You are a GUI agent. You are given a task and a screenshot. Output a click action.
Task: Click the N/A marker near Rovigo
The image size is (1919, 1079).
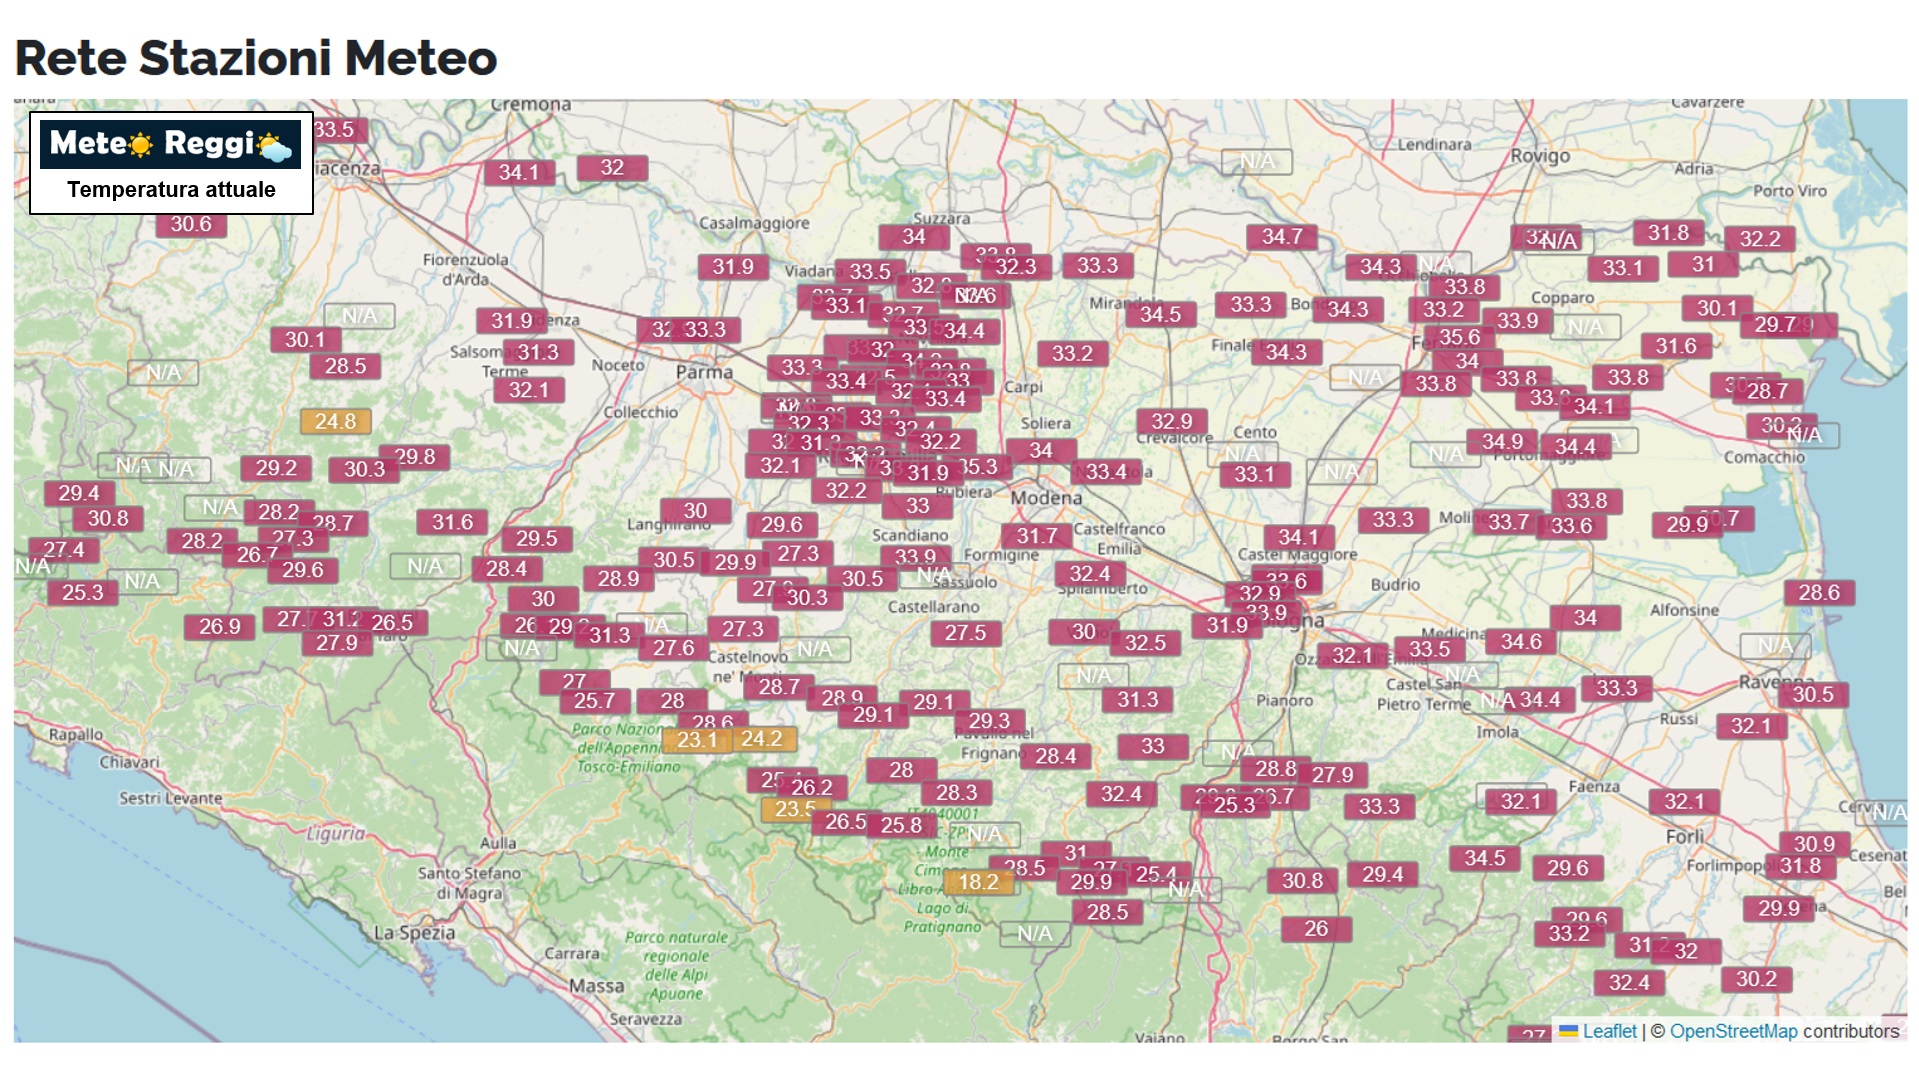coord(1257,162)
